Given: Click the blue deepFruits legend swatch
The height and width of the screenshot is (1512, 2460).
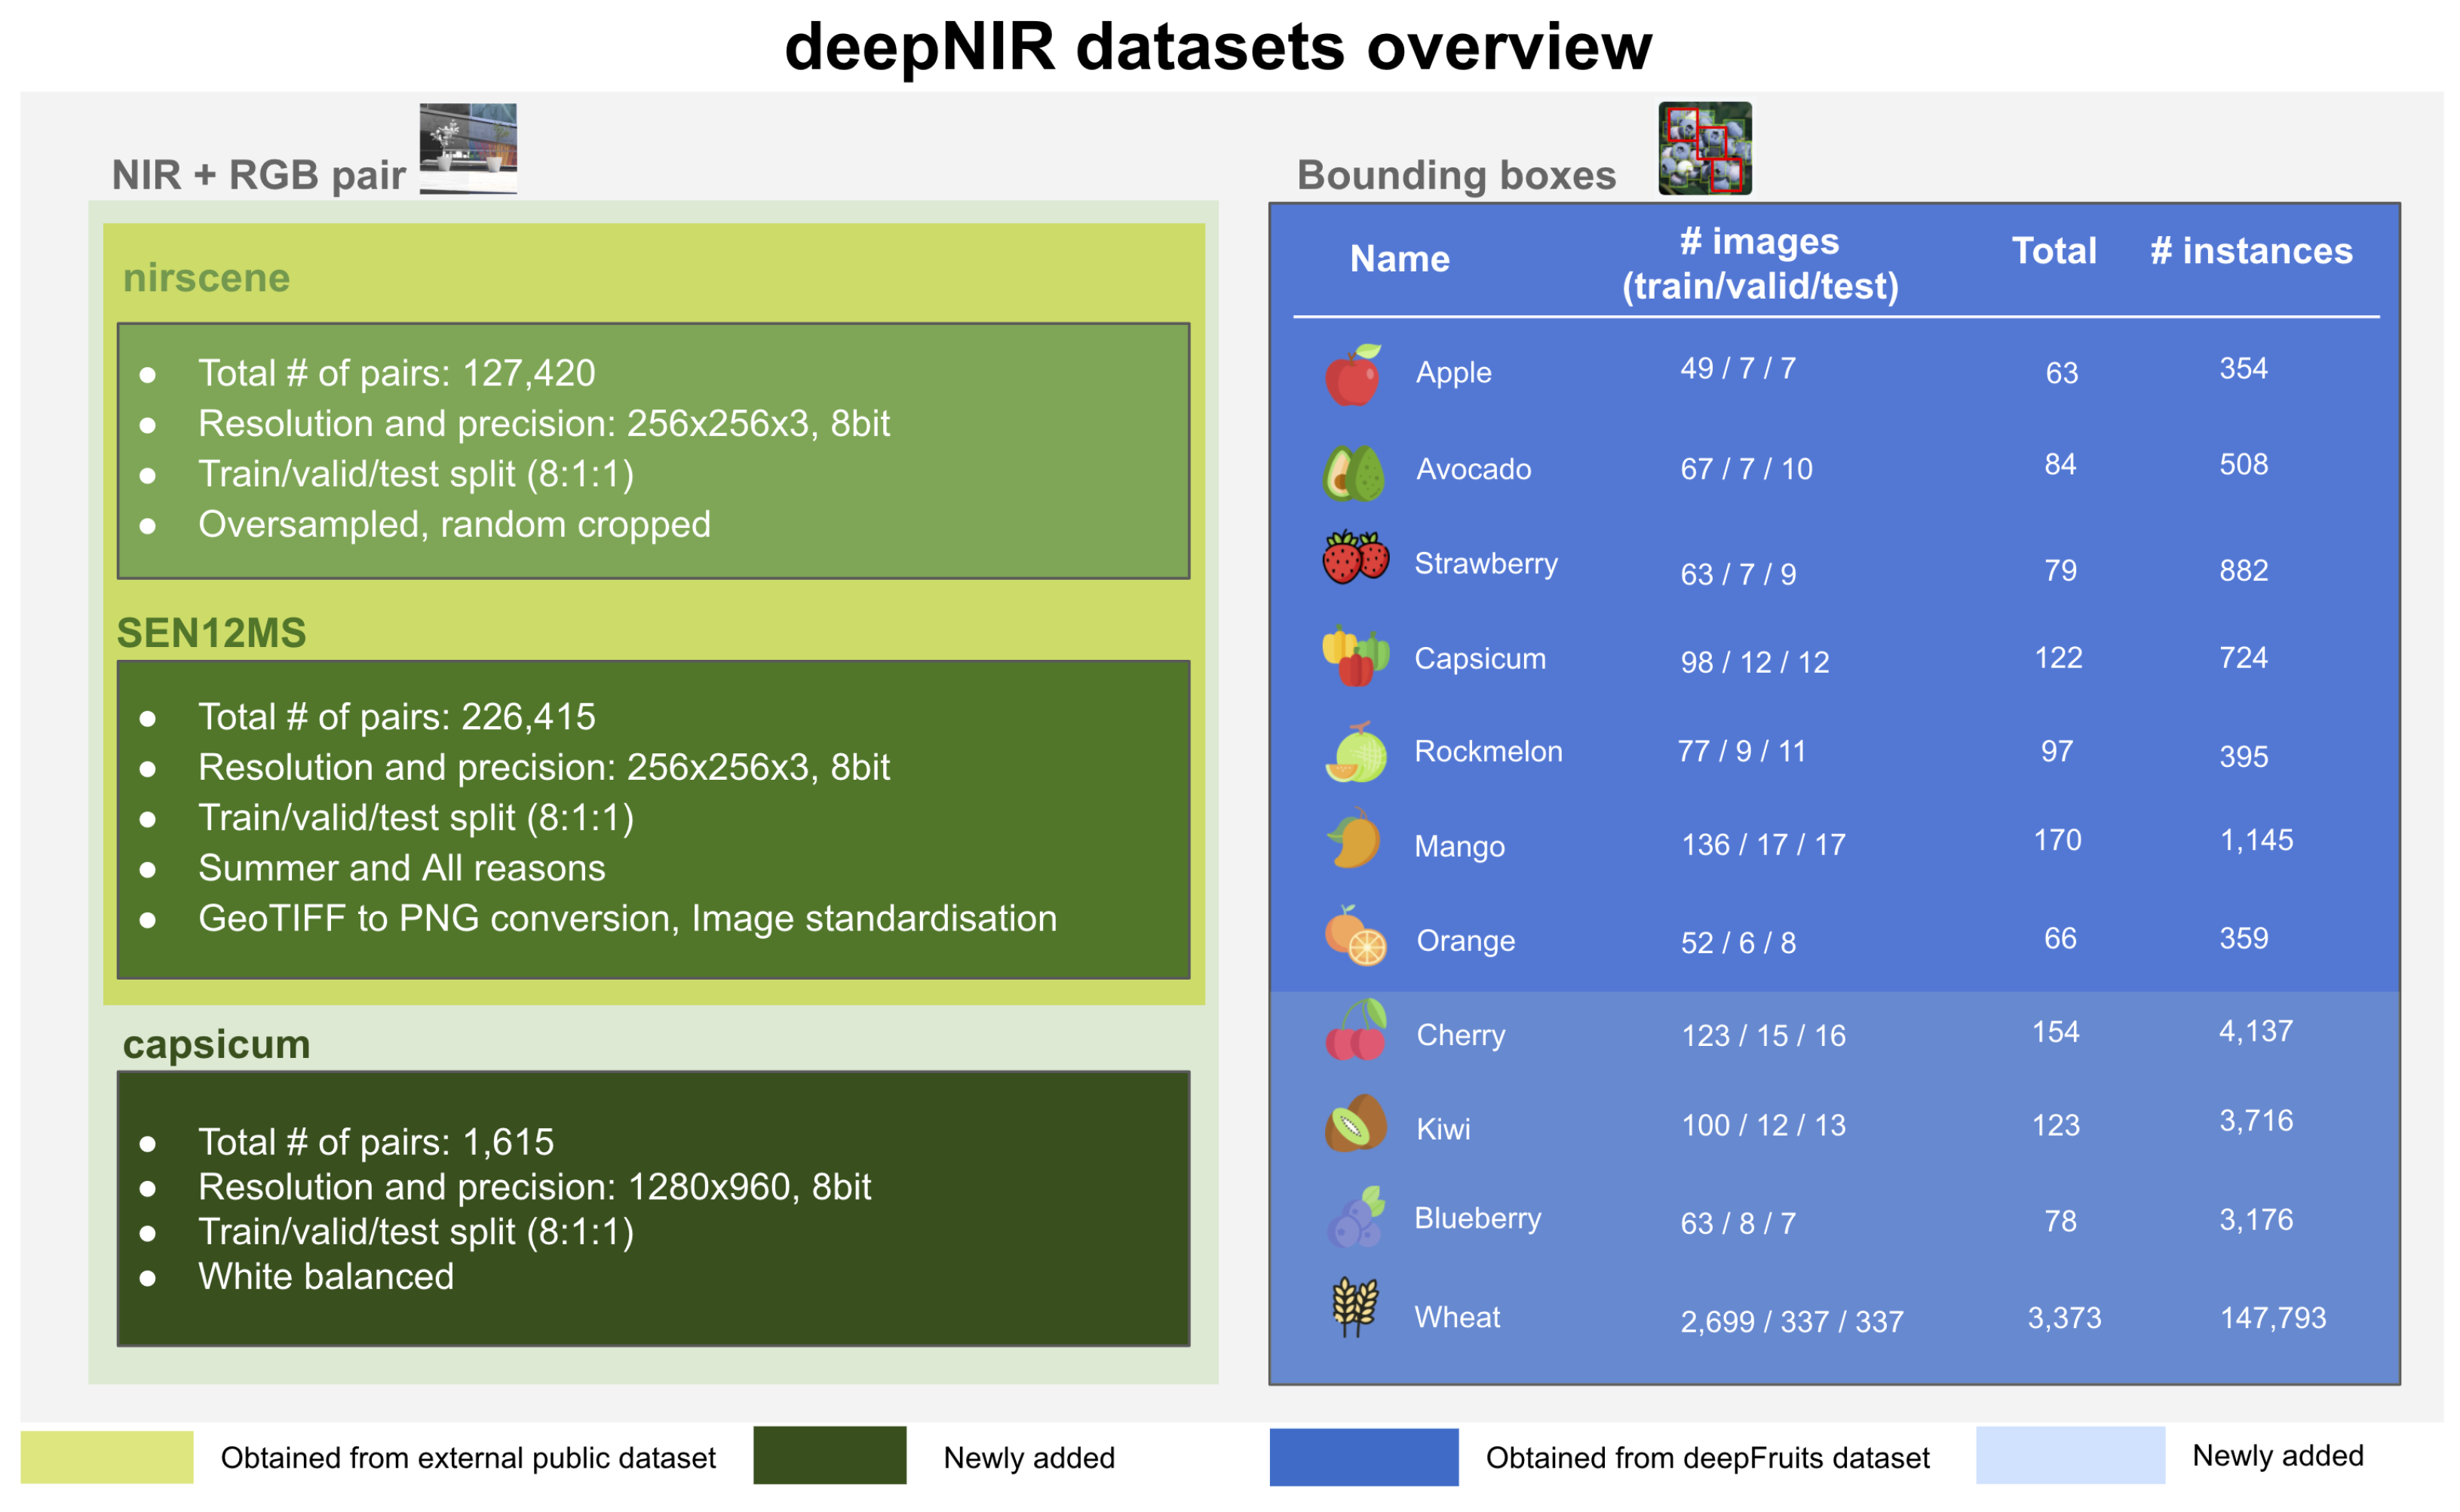Looking at the screenshot, I should 1363,1456.
